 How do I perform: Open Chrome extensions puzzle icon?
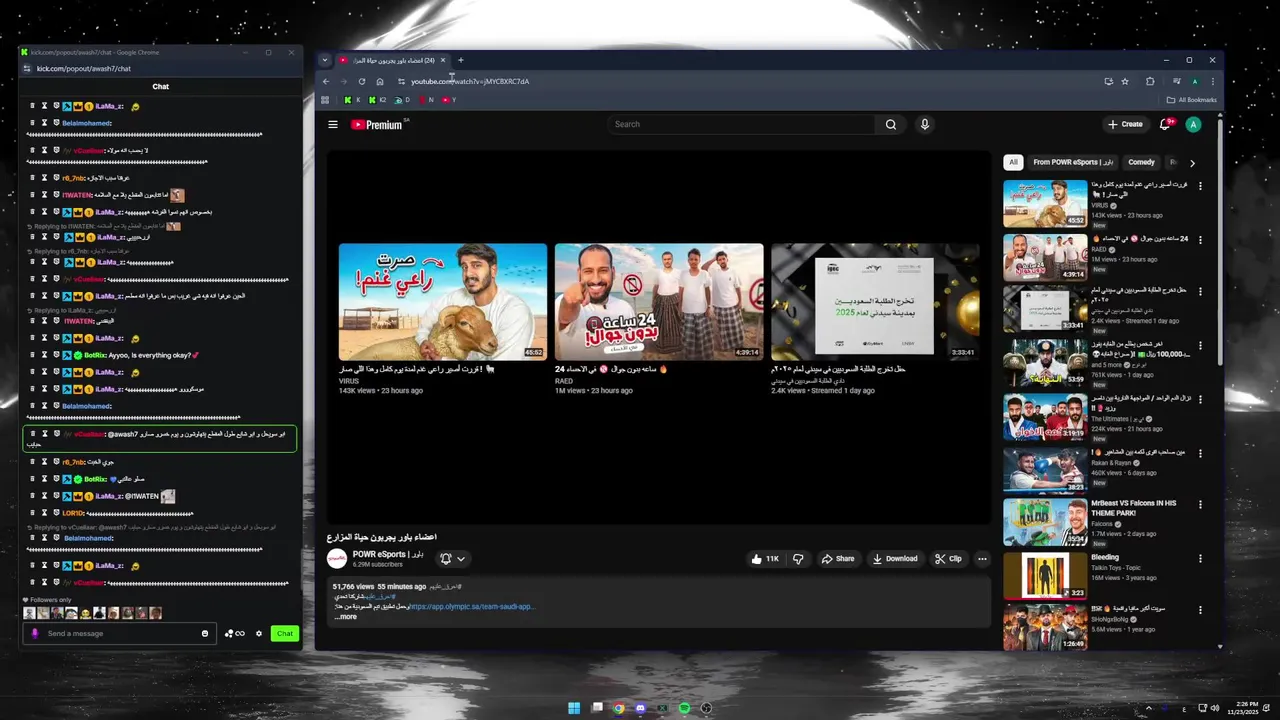[1150, 81]
